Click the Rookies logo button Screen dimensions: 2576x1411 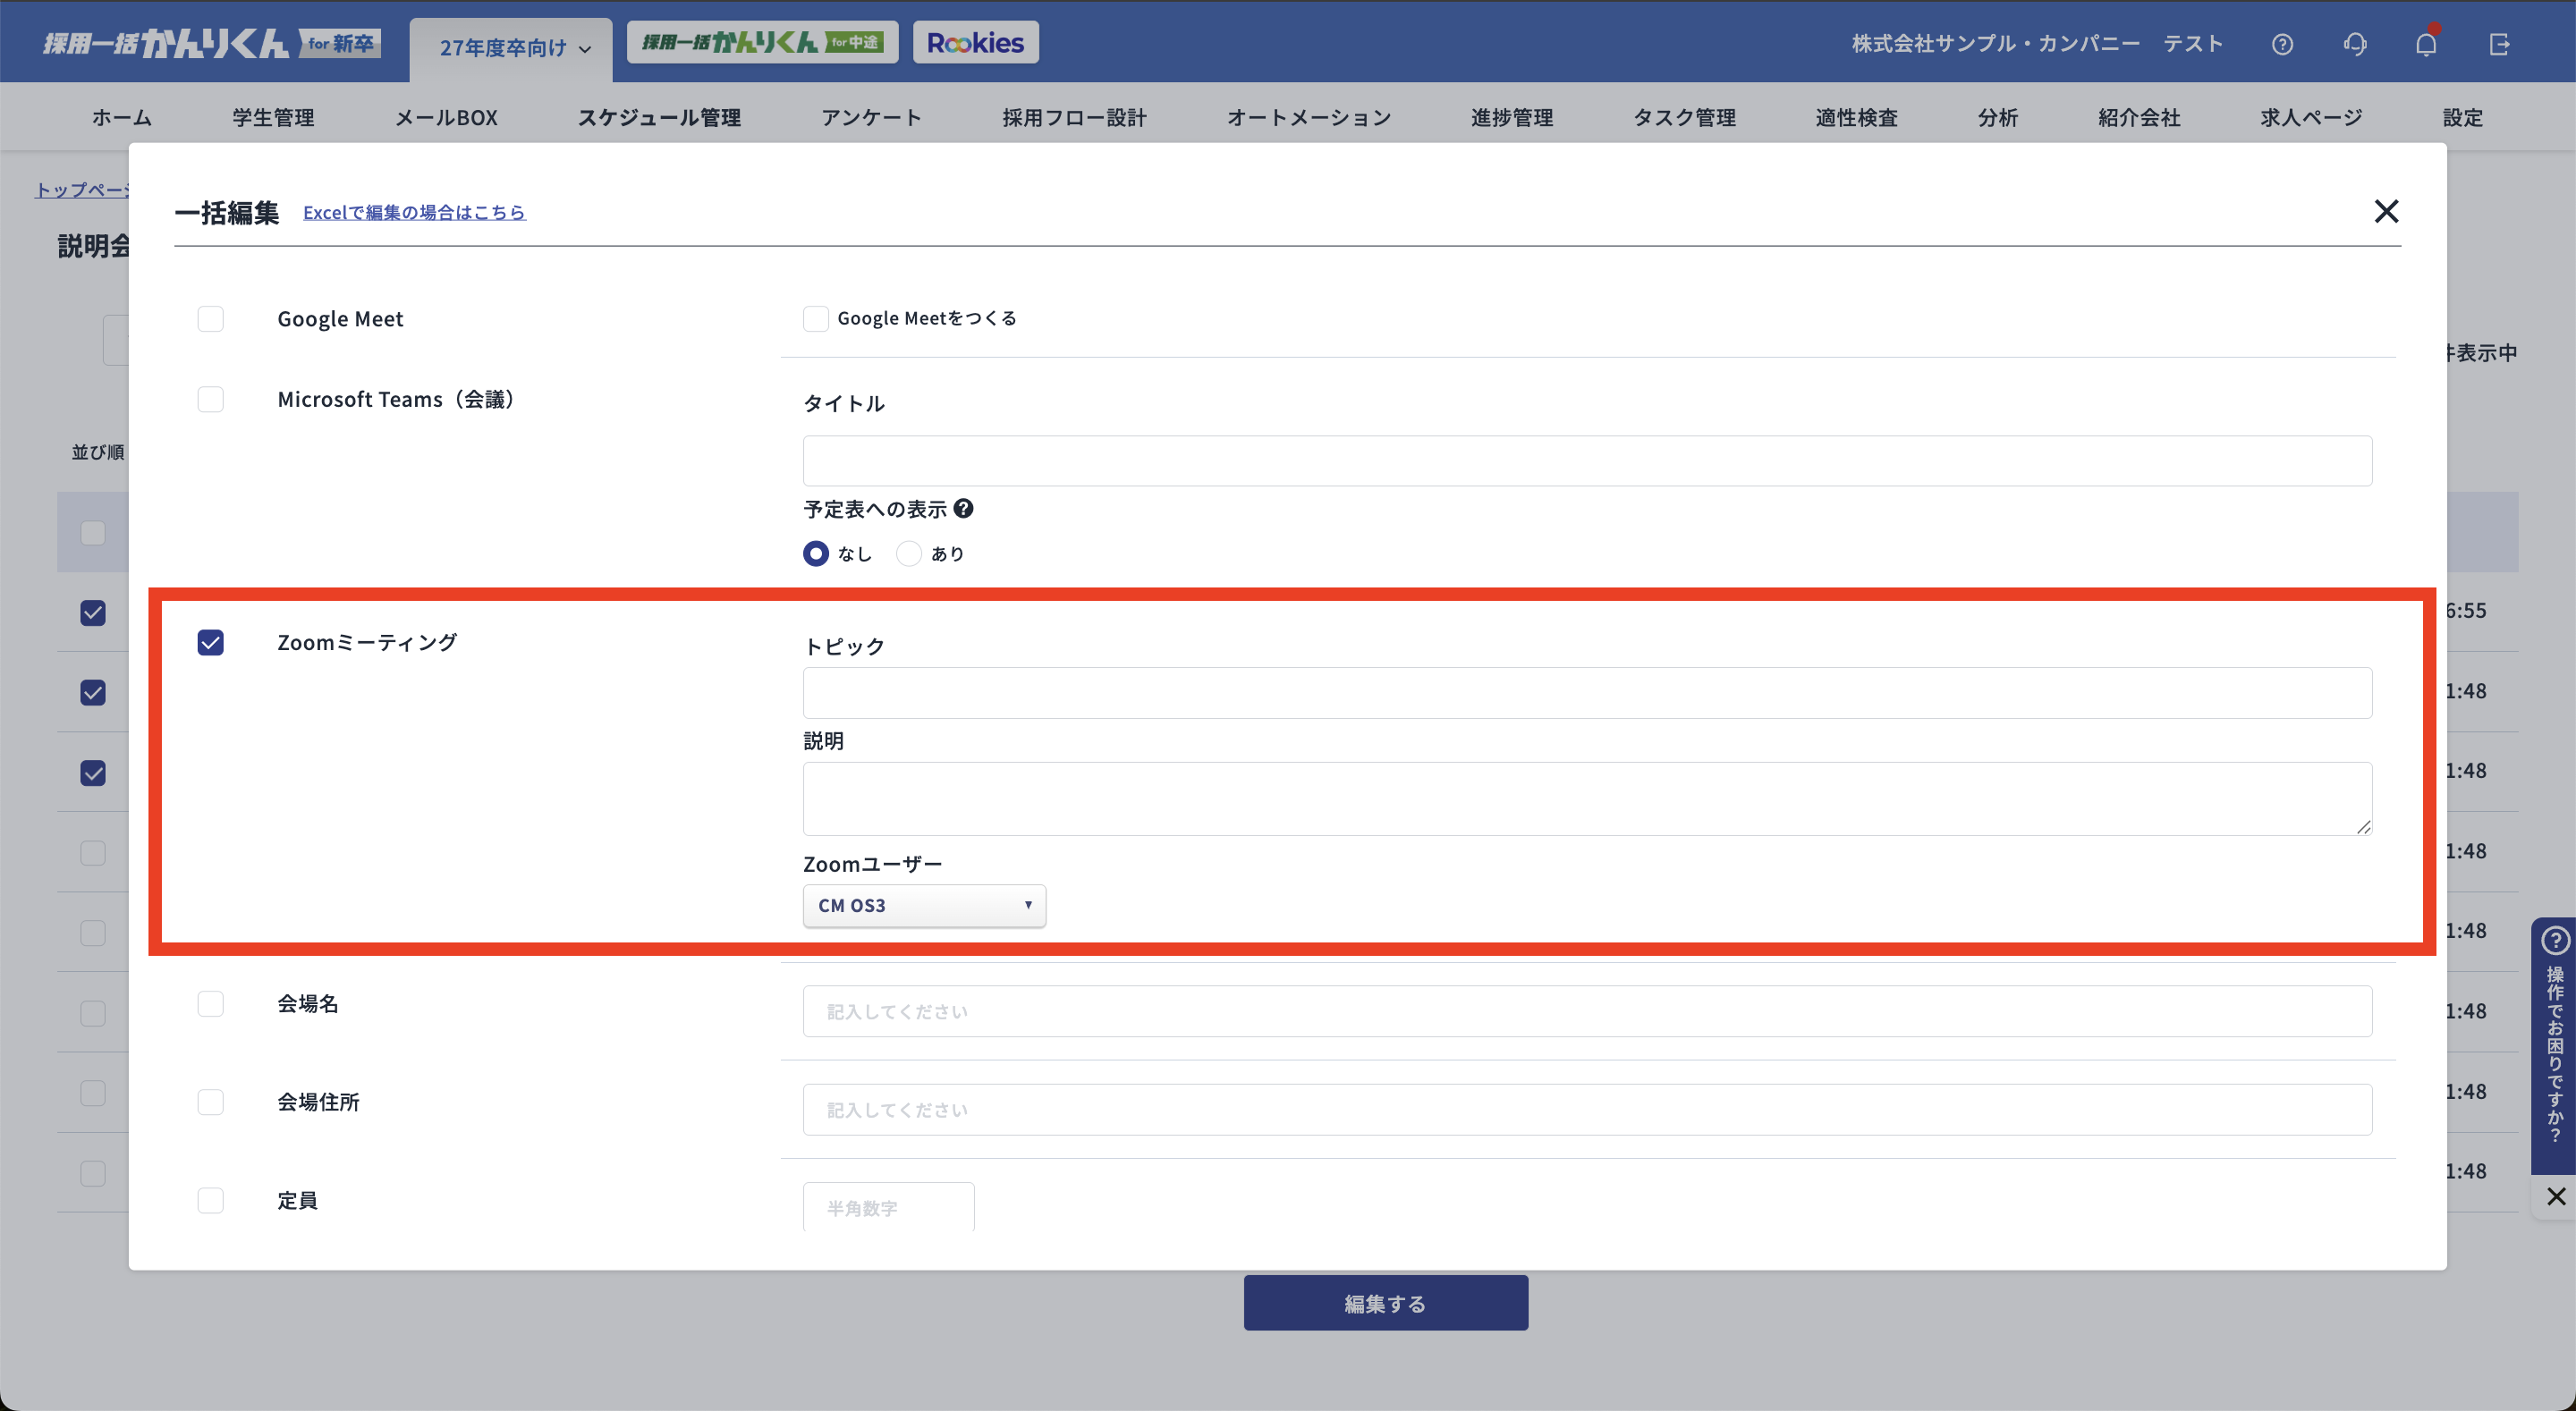point(975,43)
